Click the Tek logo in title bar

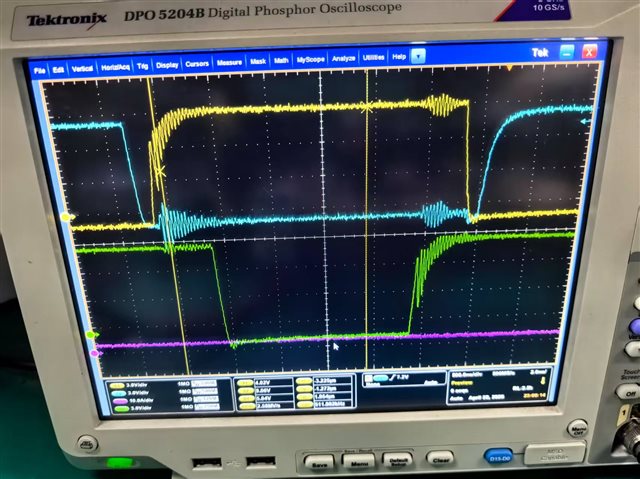pyautogui.click(x=540, y=53)
